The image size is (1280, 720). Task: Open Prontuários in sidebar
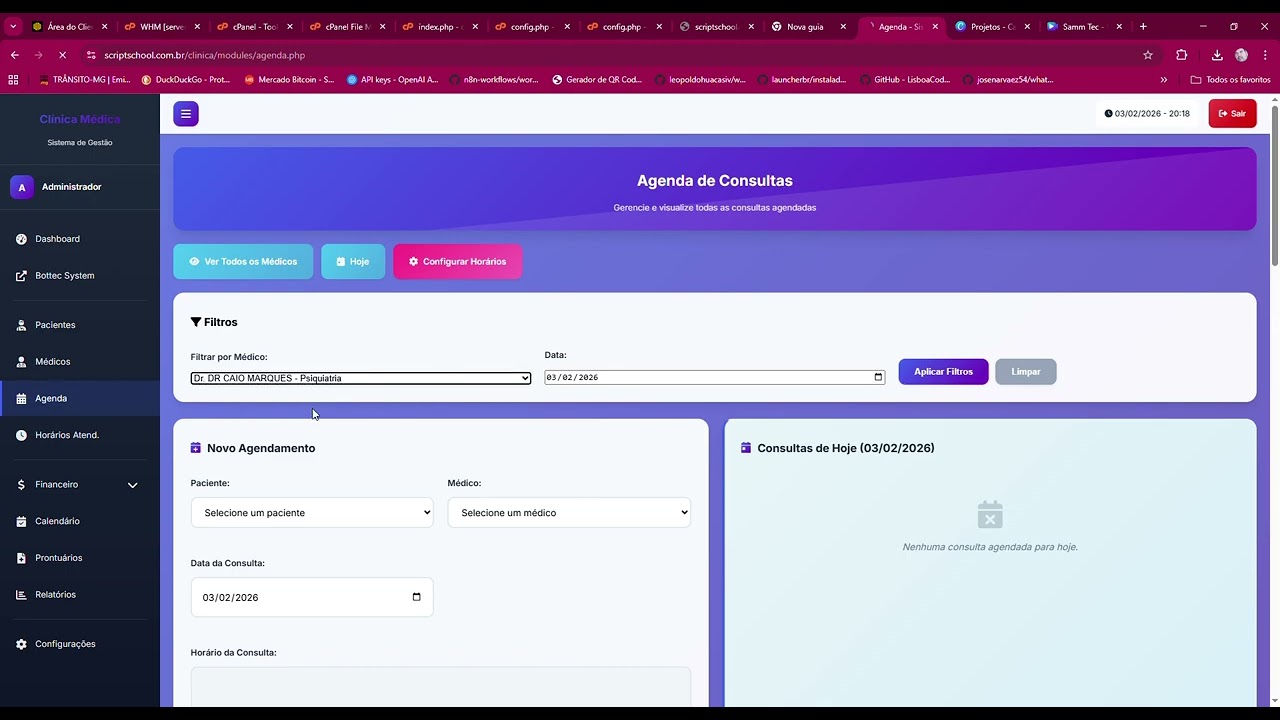[80, 558]
